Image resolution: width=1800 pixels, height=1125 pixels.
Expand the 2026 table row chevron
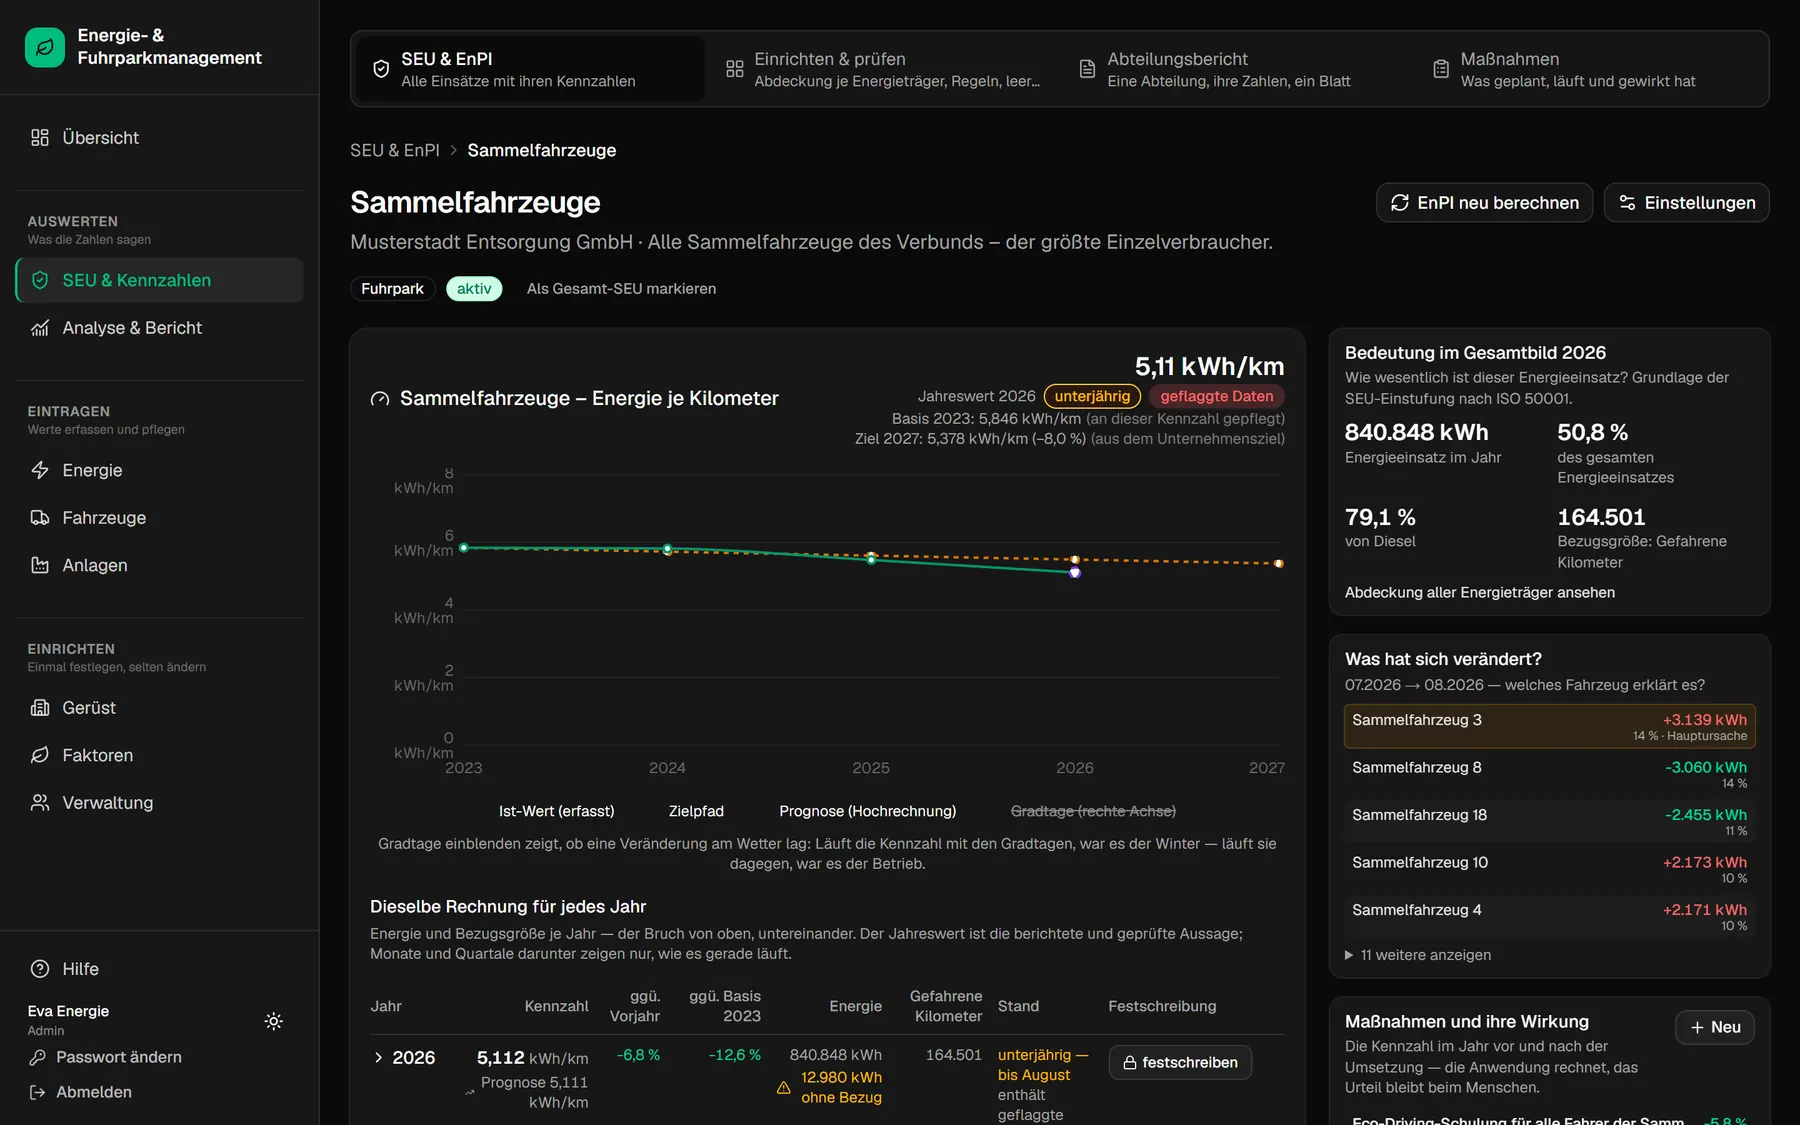378,1058
